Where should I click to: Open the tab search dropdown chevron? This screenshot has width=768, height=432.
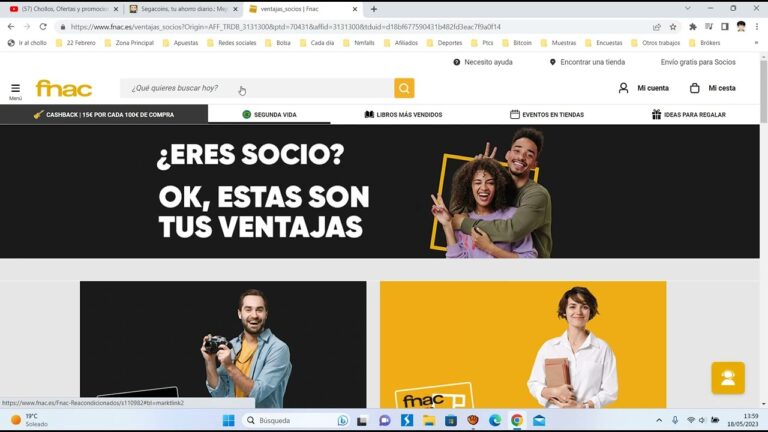[x=688, y=8]
